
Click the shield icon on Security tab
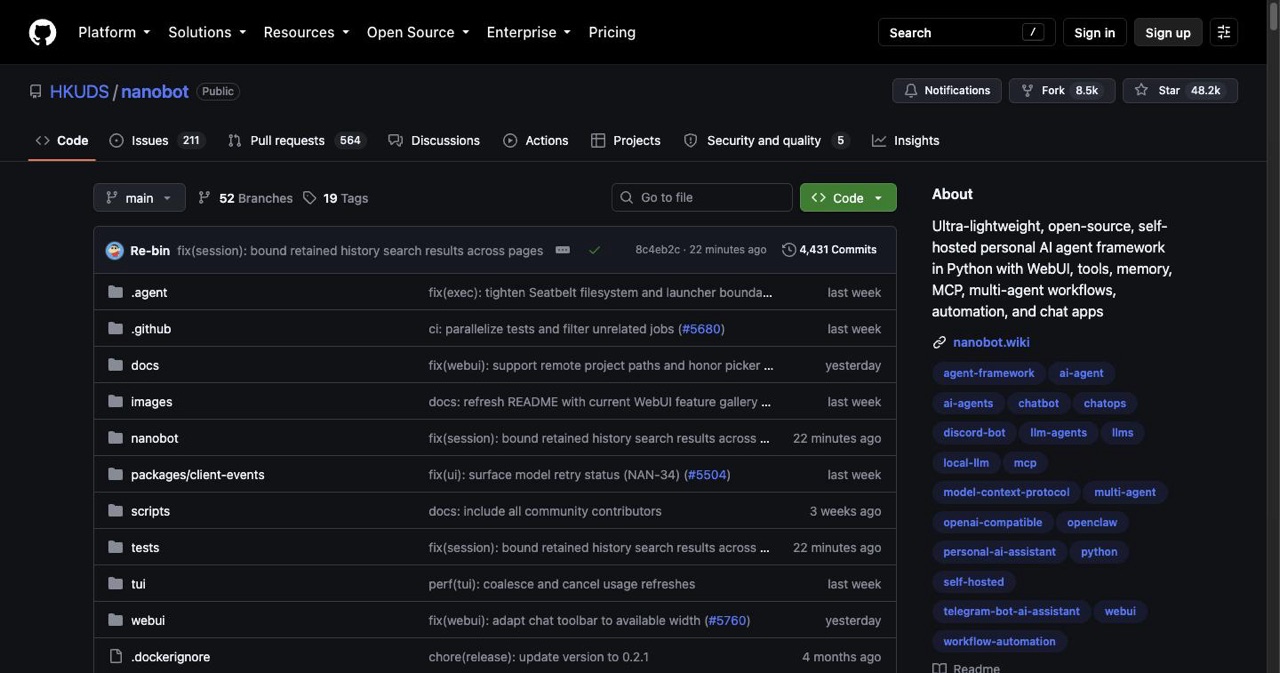click(690, 141)
